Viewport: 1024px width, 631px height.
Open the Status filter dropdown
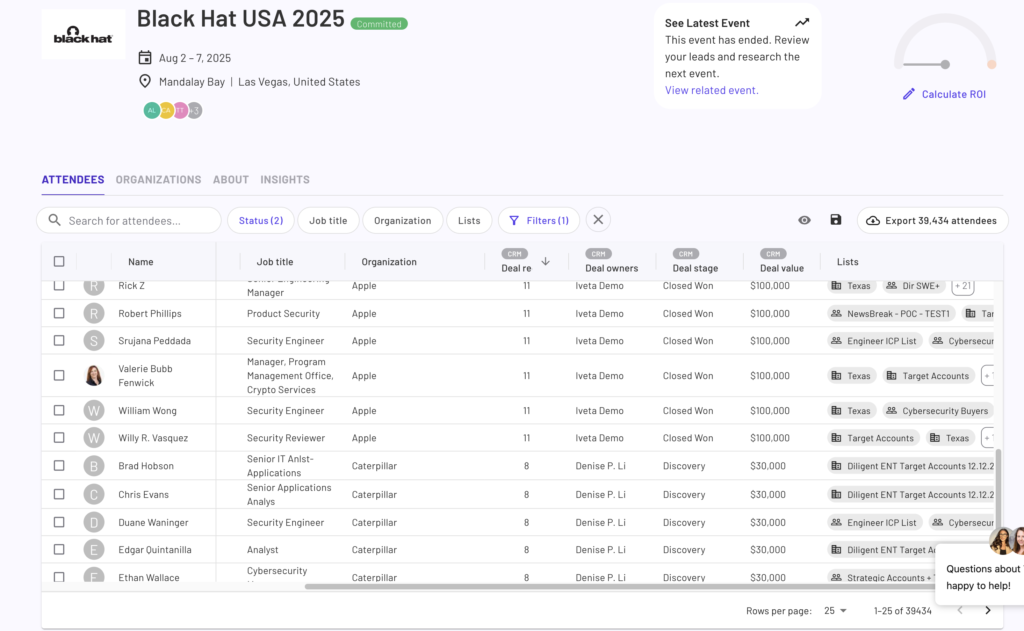coord(260,220)
